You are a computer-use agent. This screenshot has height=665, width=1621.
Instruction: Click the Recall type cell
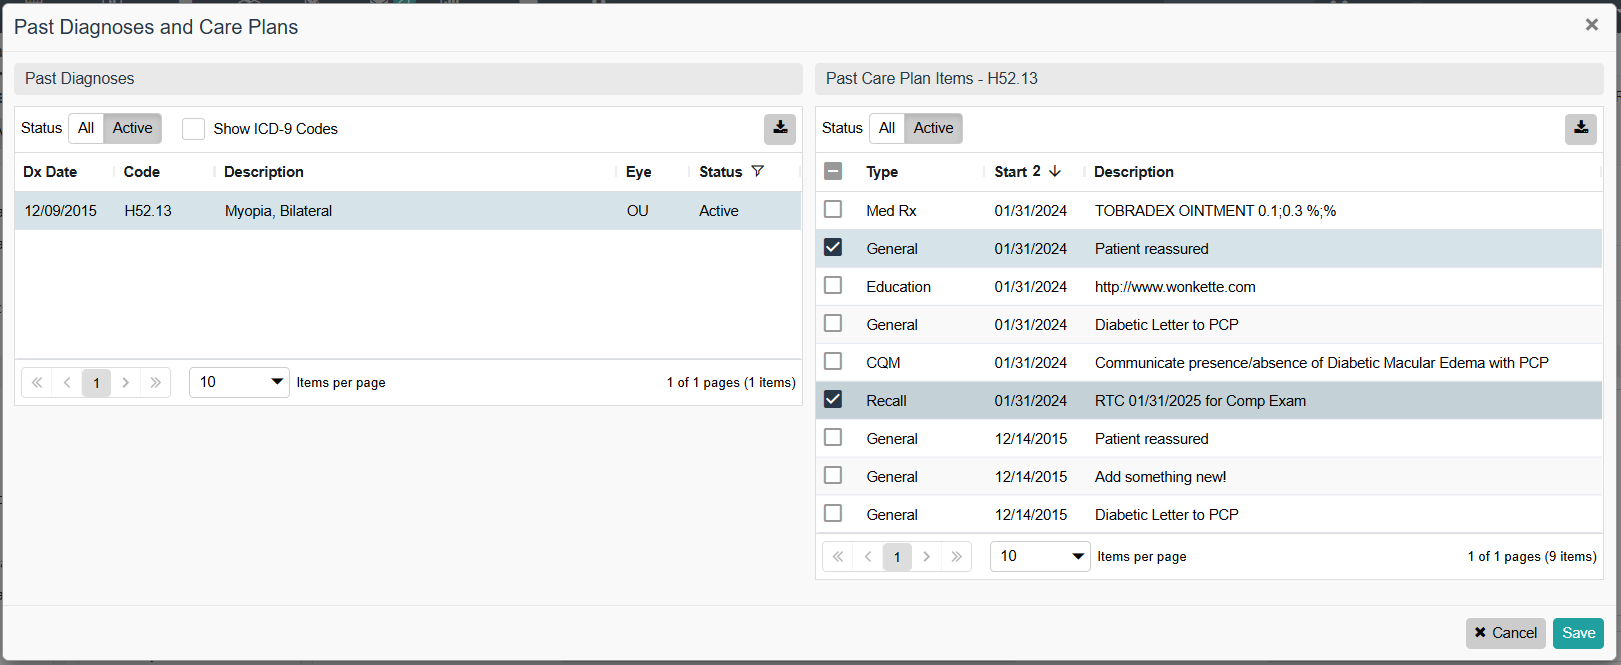(x=886, y=401)
